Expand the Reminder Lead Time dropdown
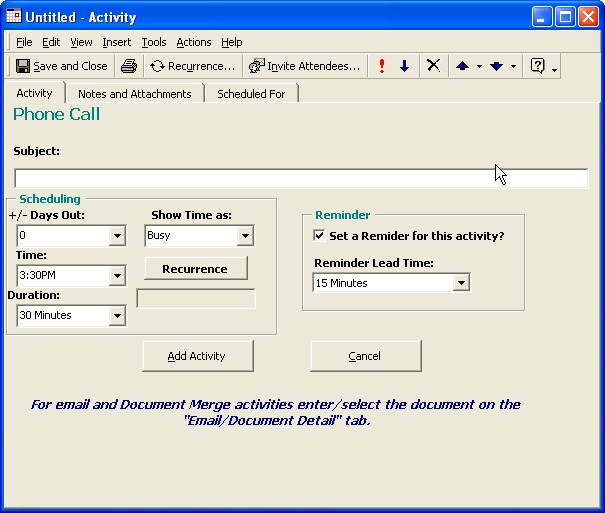The image size is (605, 513). click(x=461, y=283)
